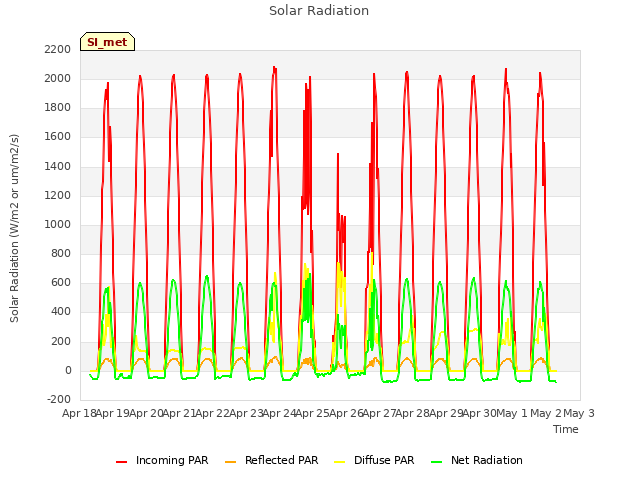Select Diffuse PAR legend label

(x=384, y=460)
